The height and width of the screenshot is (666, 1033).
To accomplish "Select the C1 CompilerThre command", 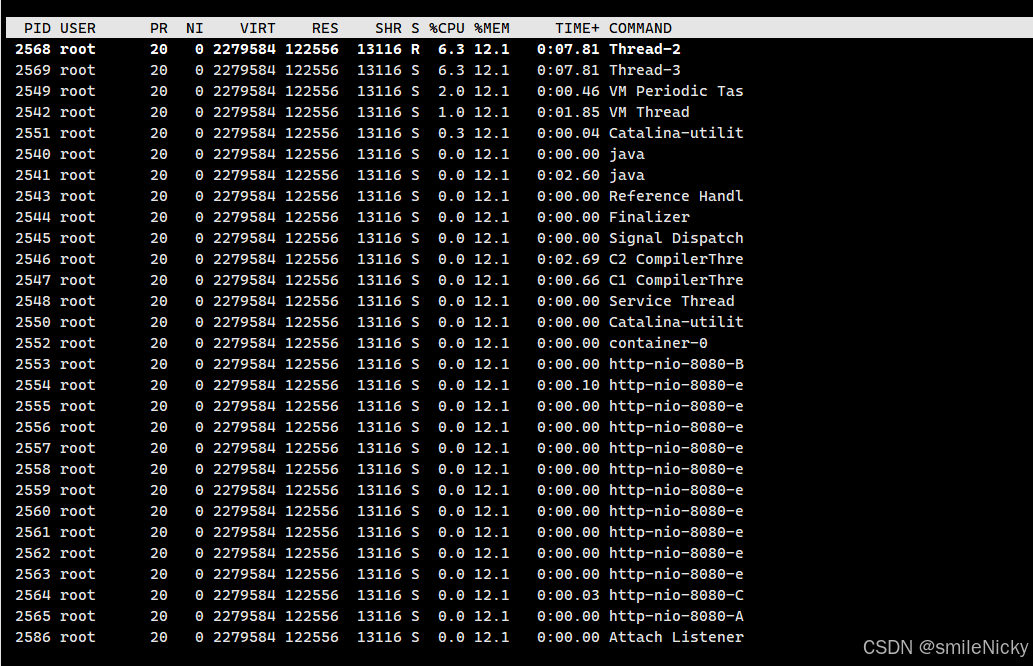I will pos(675,280).
